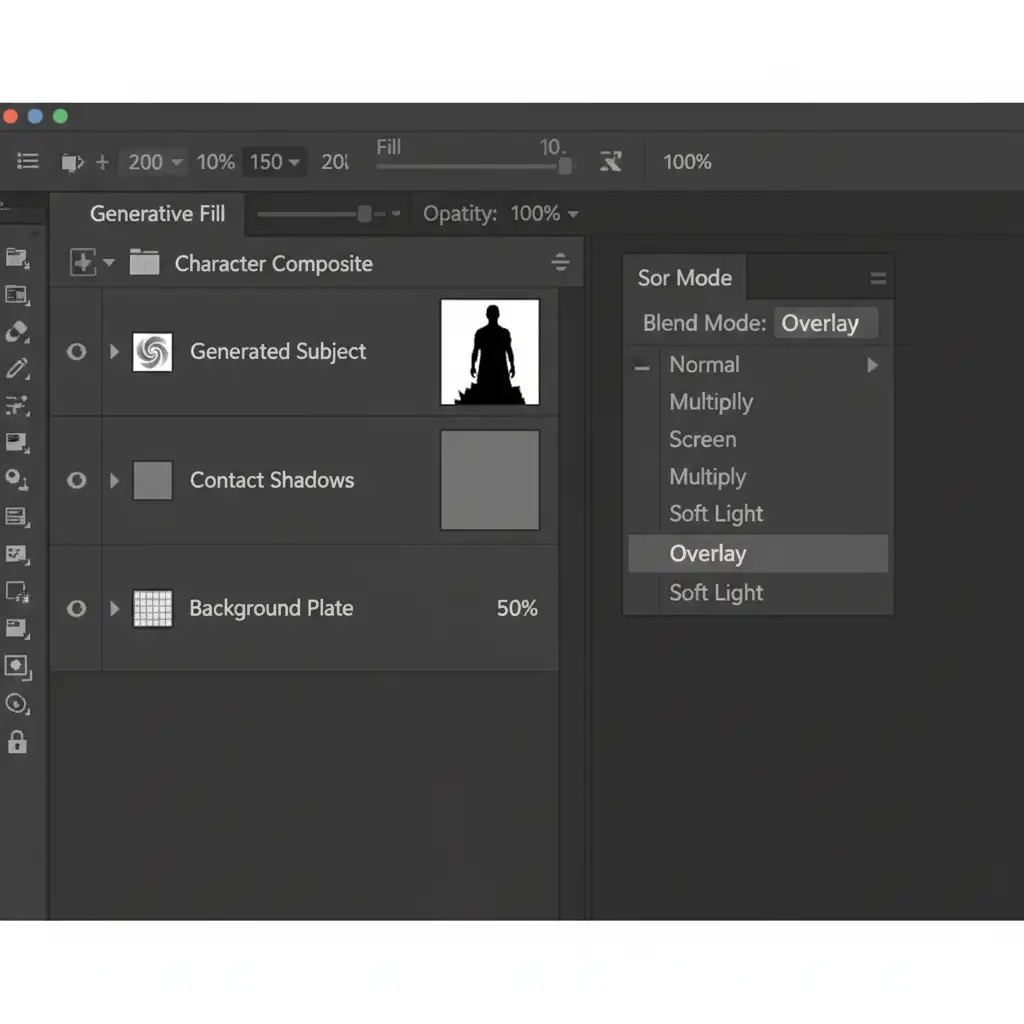
Task: Click the lock icon in left toolbar
Action: tap(17, 742)
